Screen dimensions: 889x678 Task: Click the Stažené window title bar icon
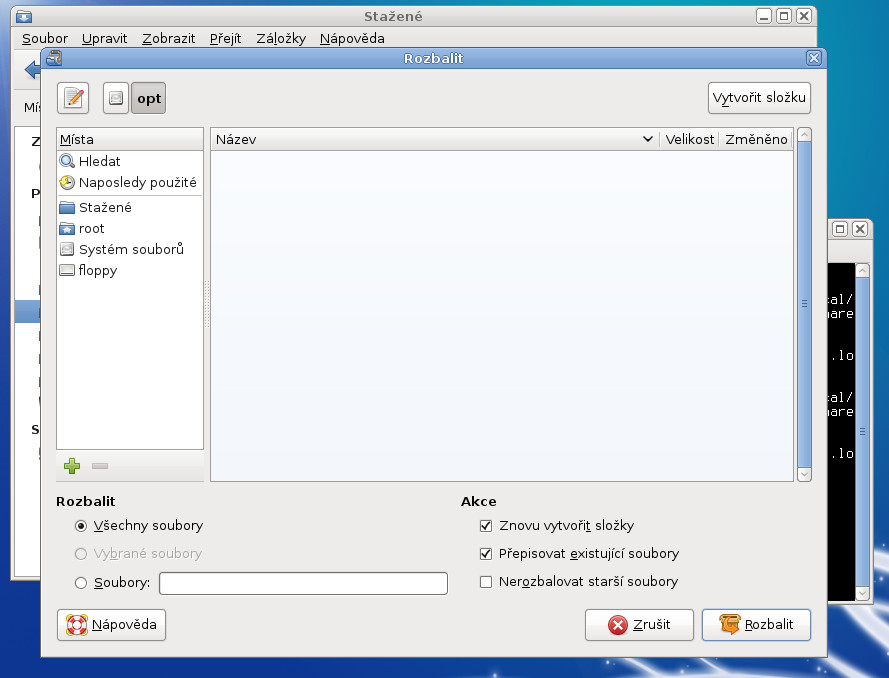[24, 16]
